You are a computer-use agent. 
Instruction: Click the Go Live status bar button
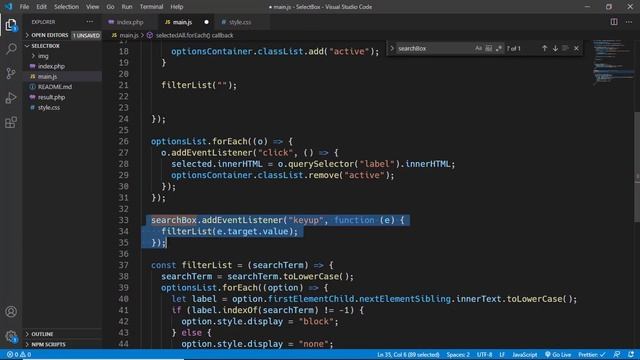click(x=558, y=354)
